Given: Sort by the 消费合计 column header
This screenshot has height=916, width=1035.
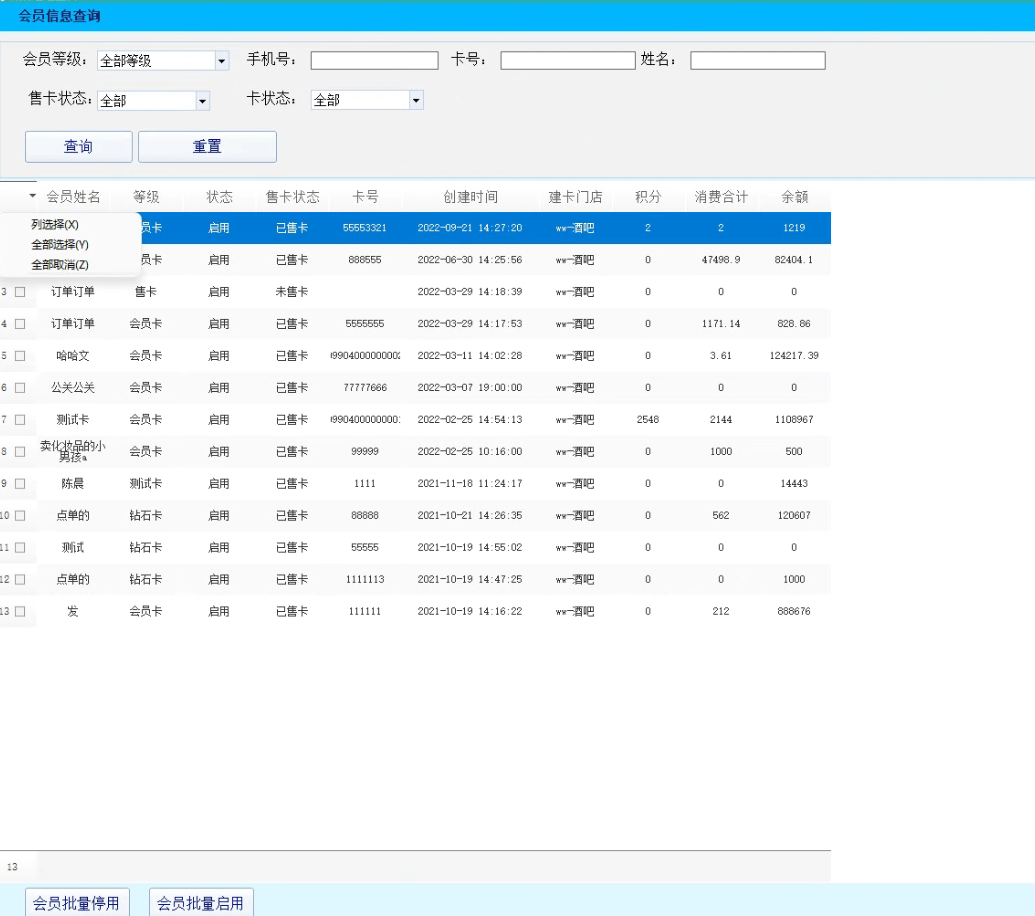Looking at the screenshot, I should [x=721, y=197].
